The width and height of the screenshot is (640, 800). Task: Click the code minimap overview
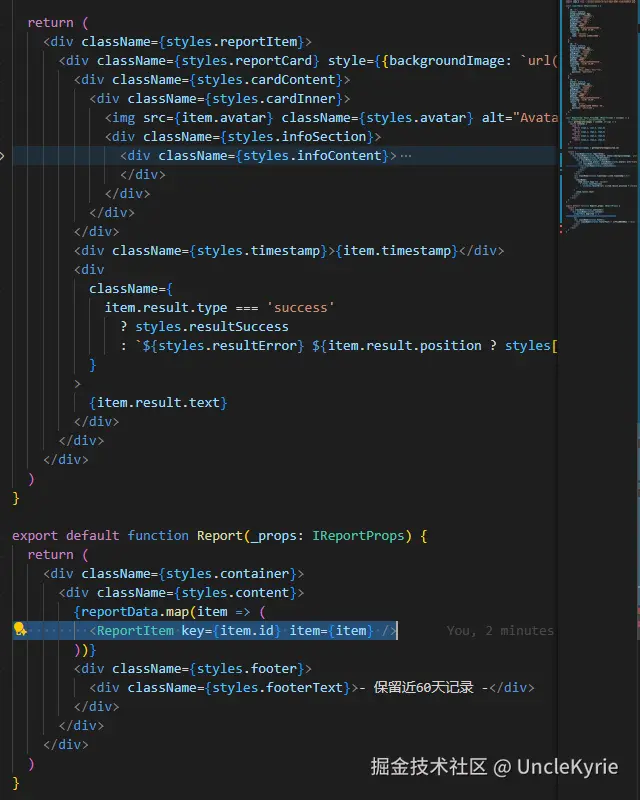600,117
